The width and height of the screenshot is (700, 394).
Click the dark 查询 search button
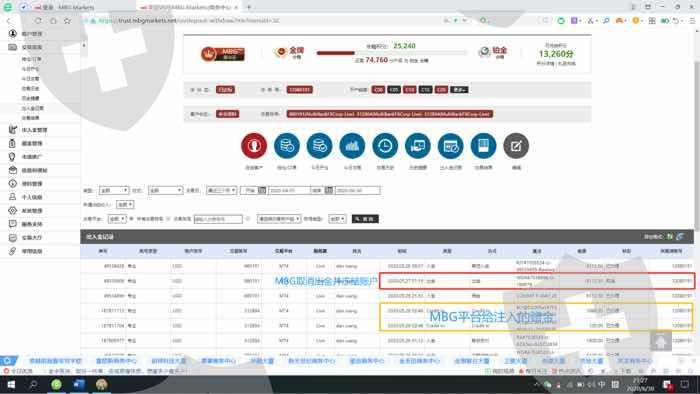pyautogui.click(x=365, y=219)
